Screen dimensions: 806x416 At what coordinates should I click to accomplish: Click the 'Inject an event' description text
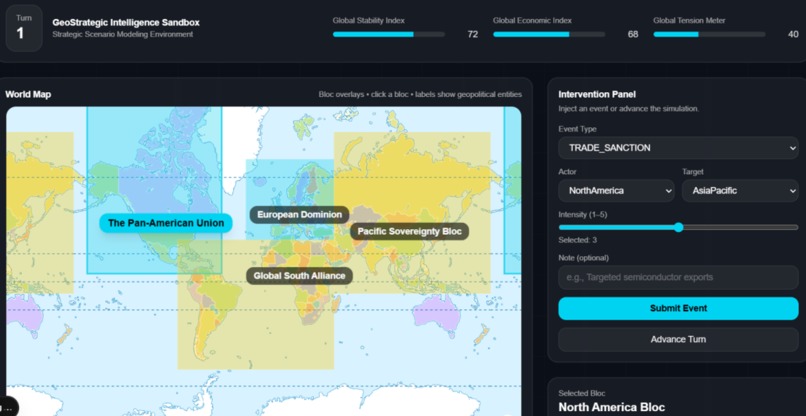click(x=628, y=109)
